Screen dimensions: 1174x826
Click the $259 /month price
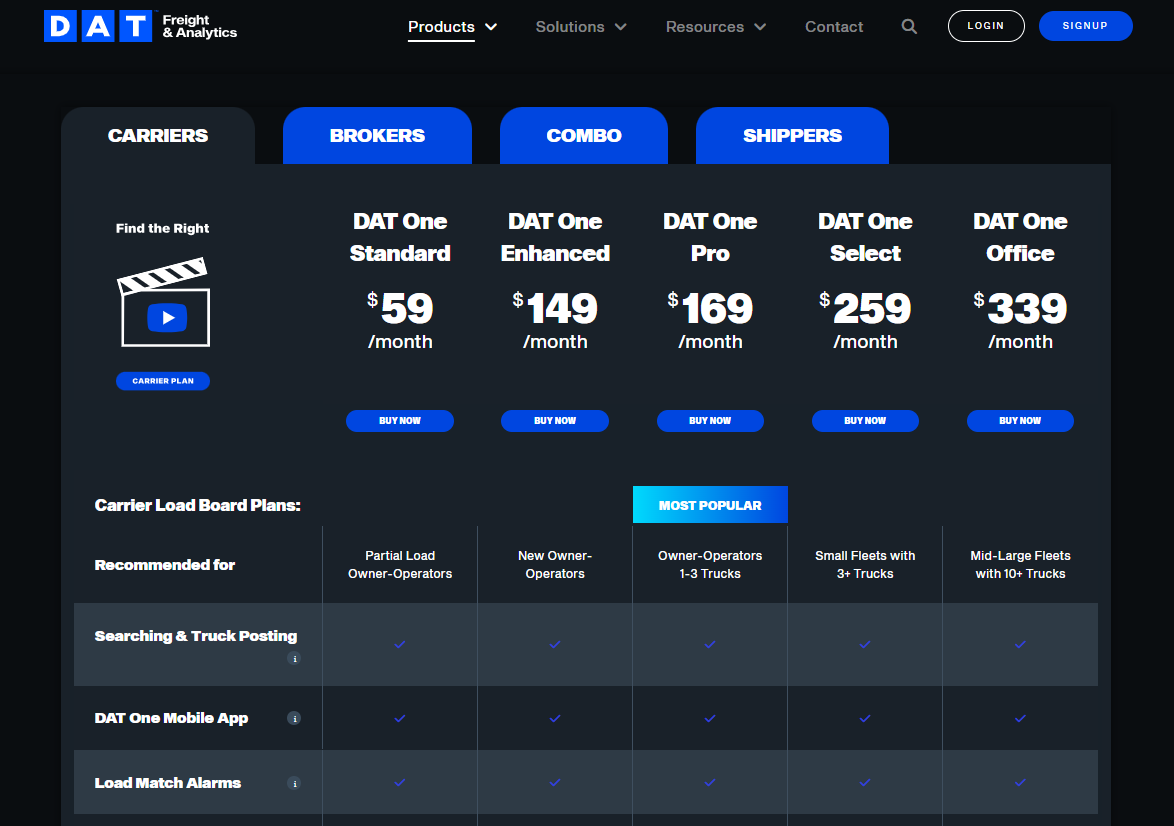(x=865, y=320)
